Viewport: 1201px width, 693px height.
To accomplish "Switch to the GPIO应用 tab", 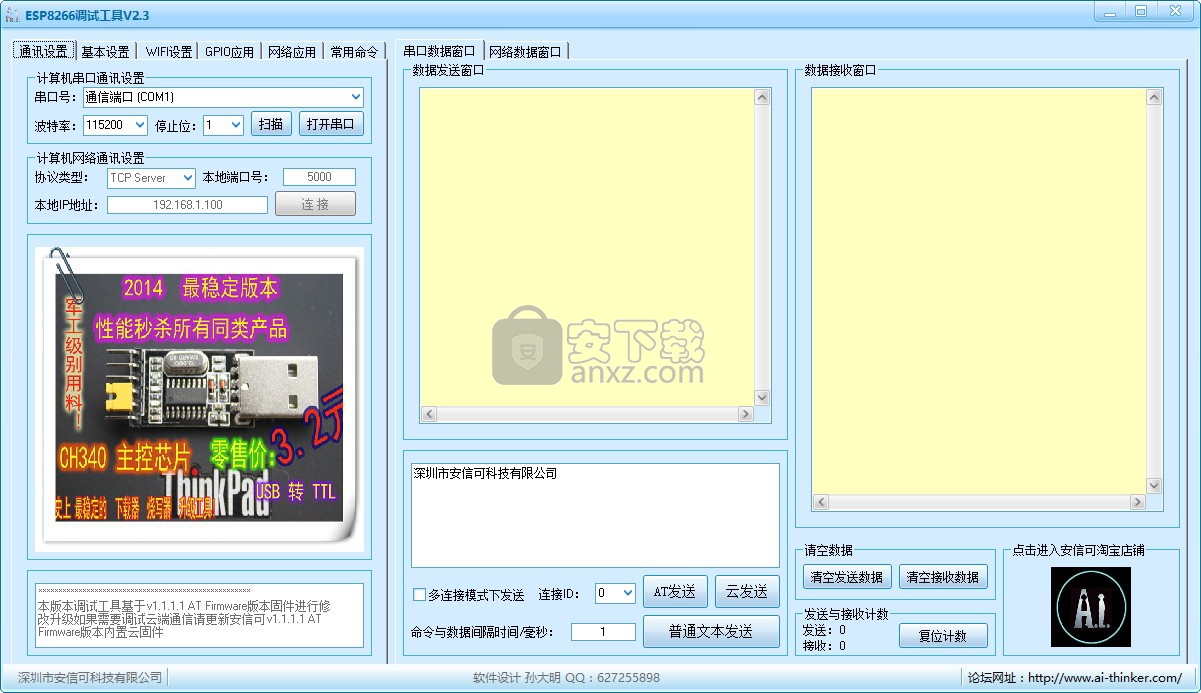I will (x=230, y=52).
